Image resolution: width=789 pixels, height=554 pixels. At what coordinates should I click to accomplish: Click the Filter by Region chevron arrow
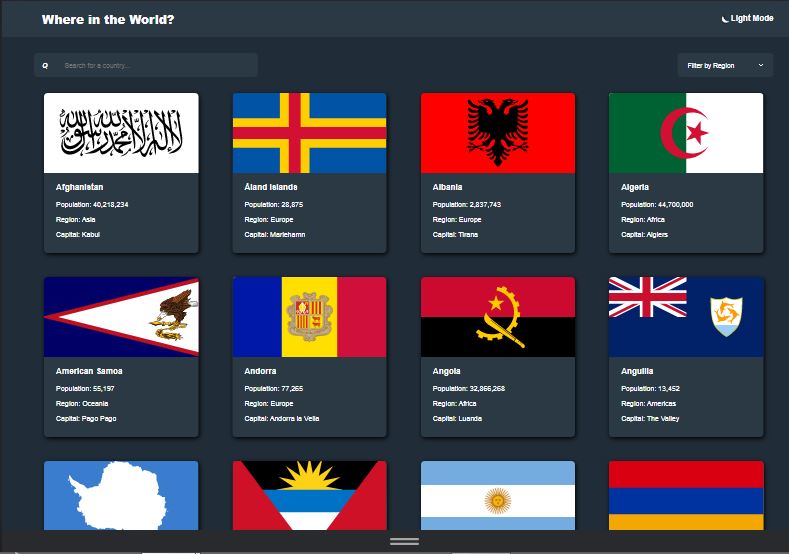click(760, 65)
